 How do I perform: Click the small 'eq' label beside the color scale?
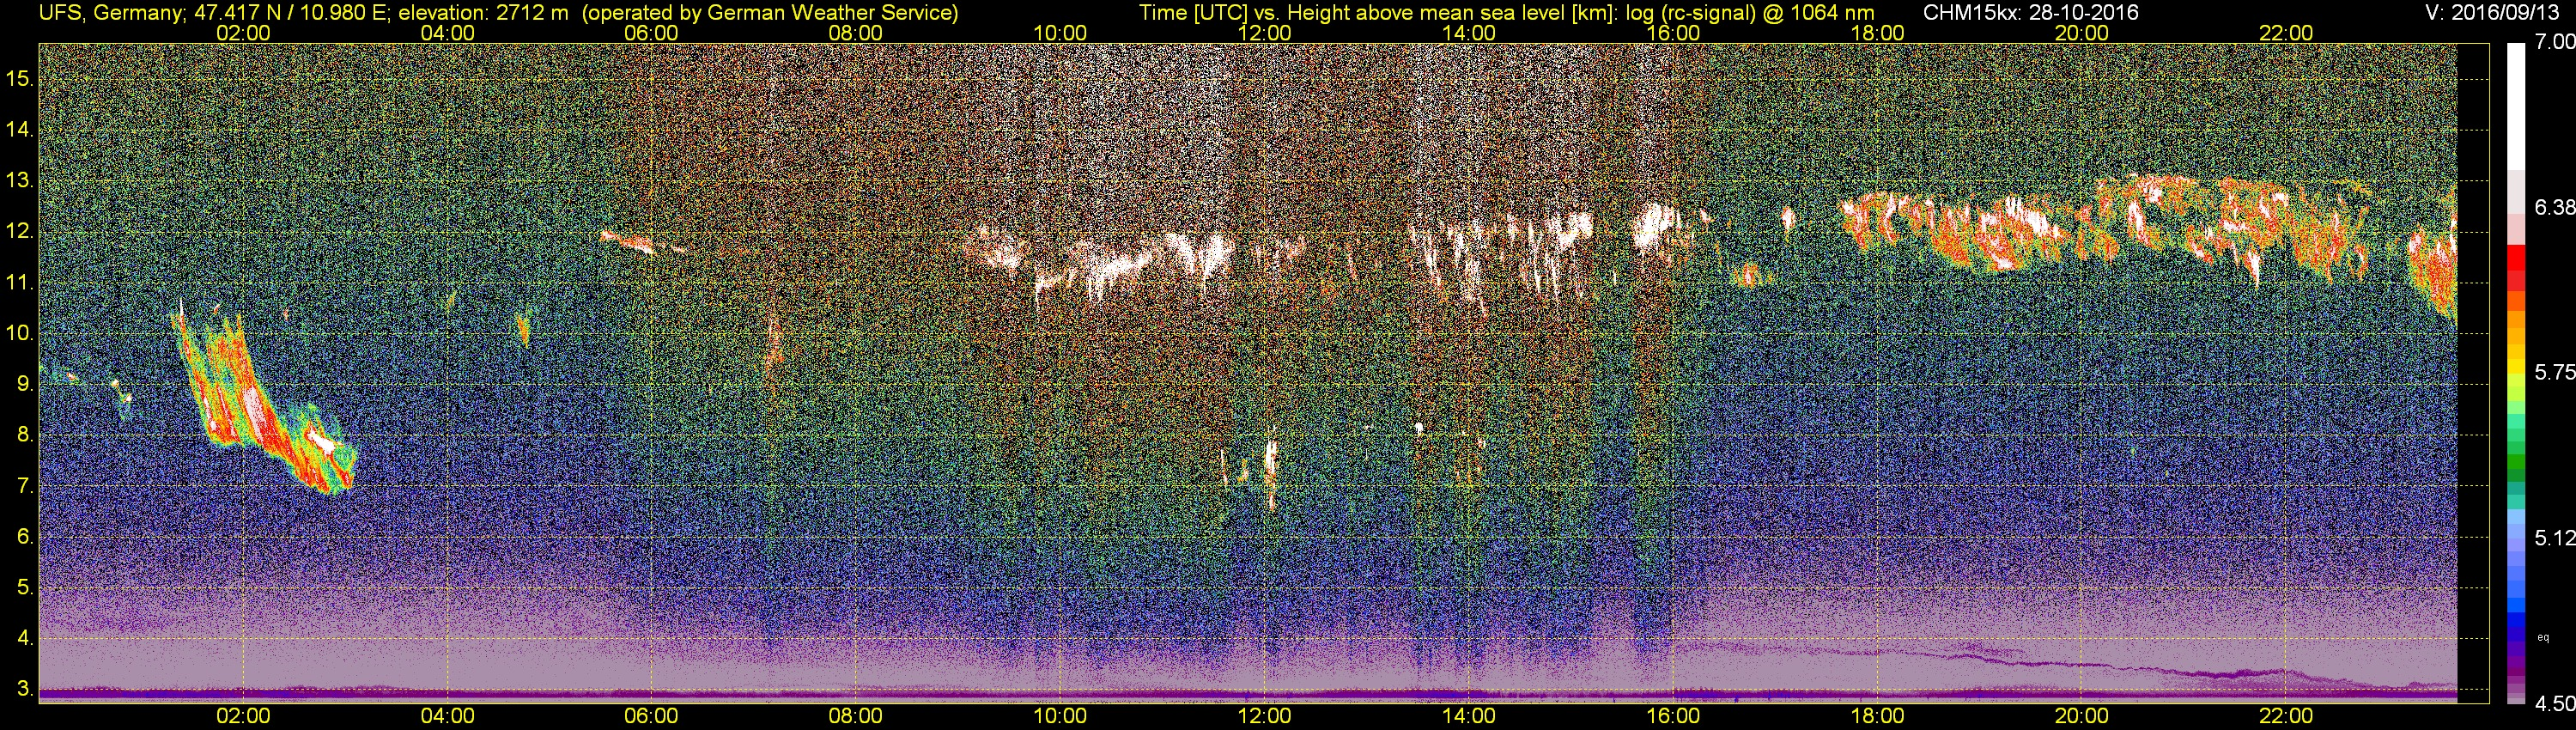click(x=2543, y=637)
